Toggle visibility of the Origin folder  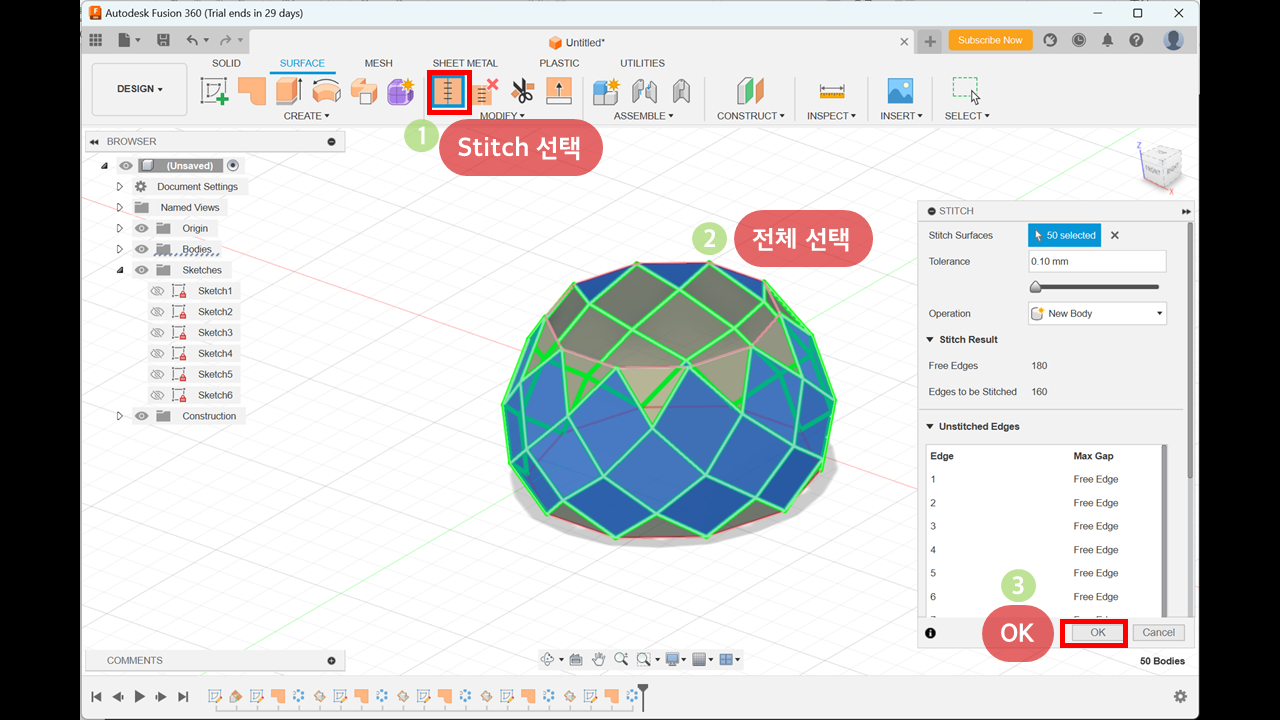point(142,228)
